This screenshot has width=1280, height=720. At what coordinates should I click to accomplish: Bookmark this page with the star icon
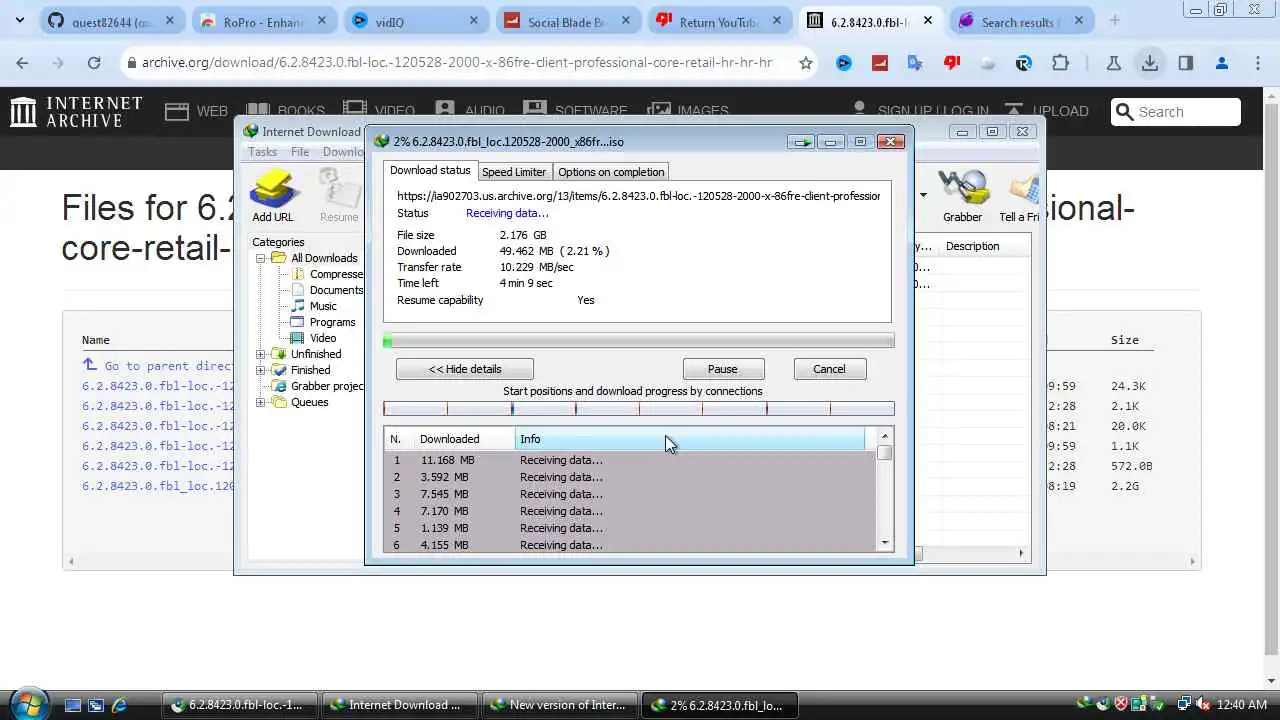pos(806,63)
